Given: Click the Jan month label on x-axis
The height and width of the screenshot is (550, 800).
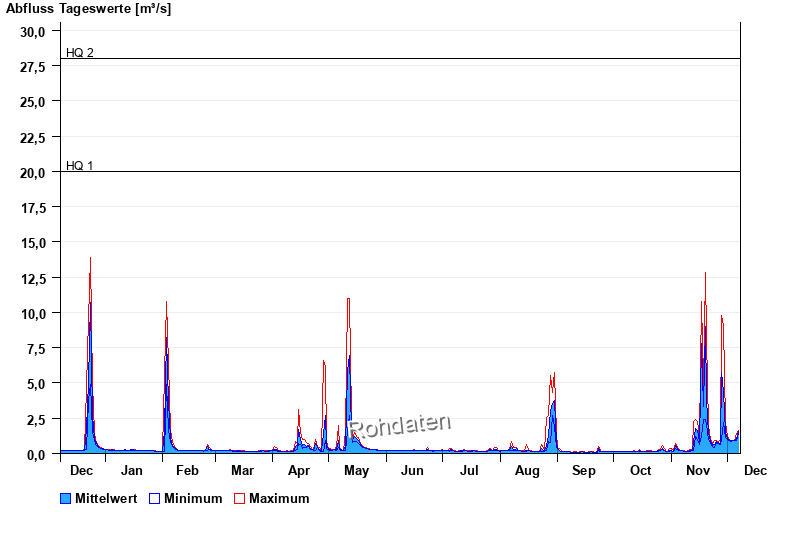Looking at the screenshot, I should pos(132,470).
